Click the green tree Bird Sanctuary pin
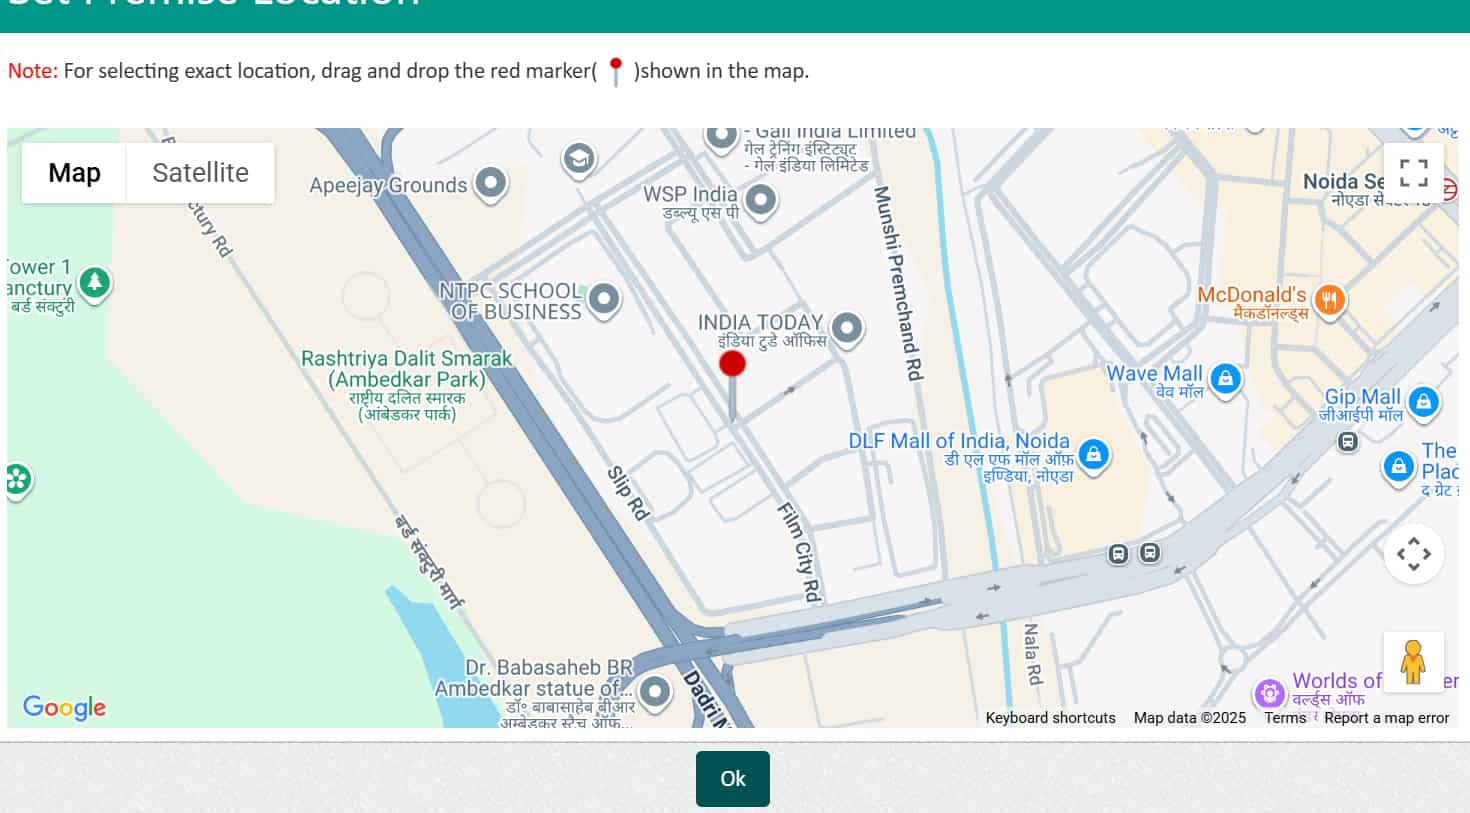This screenshot has height=813, width=1470. (x=95, y=283)
